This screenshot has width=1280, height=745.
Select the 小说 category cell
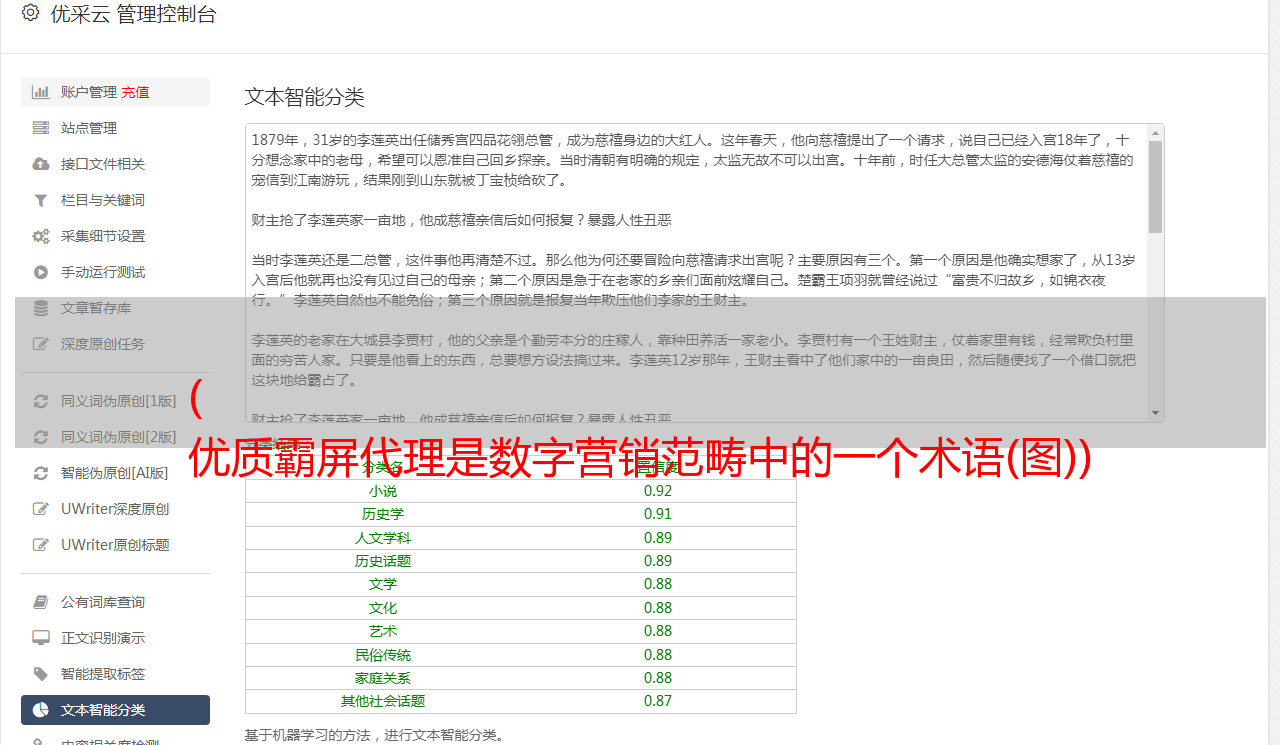tap(383, 491)
